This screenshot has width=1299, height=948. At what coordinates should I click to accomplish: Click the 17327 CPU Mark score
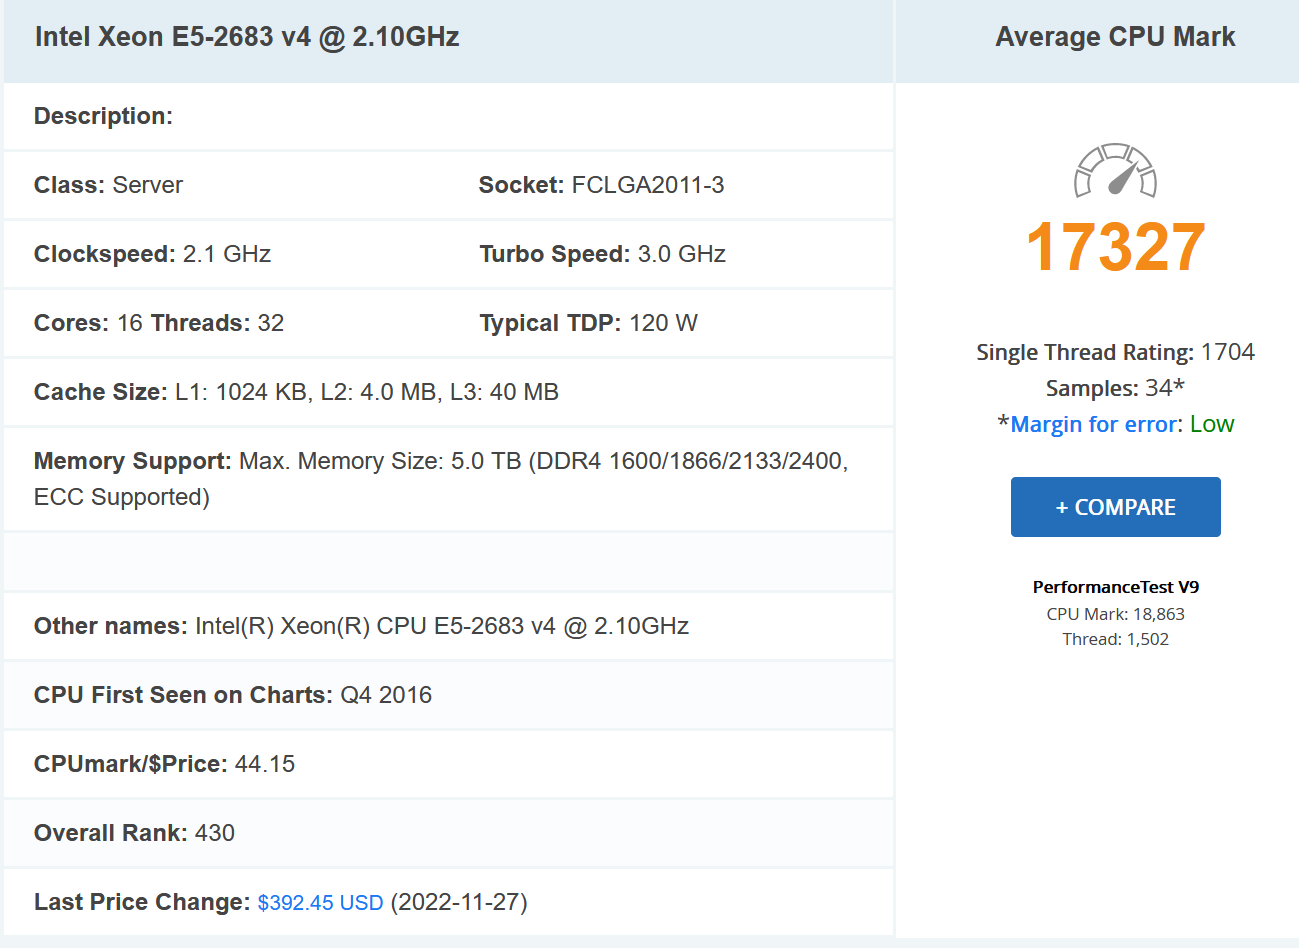point(1115,247)
